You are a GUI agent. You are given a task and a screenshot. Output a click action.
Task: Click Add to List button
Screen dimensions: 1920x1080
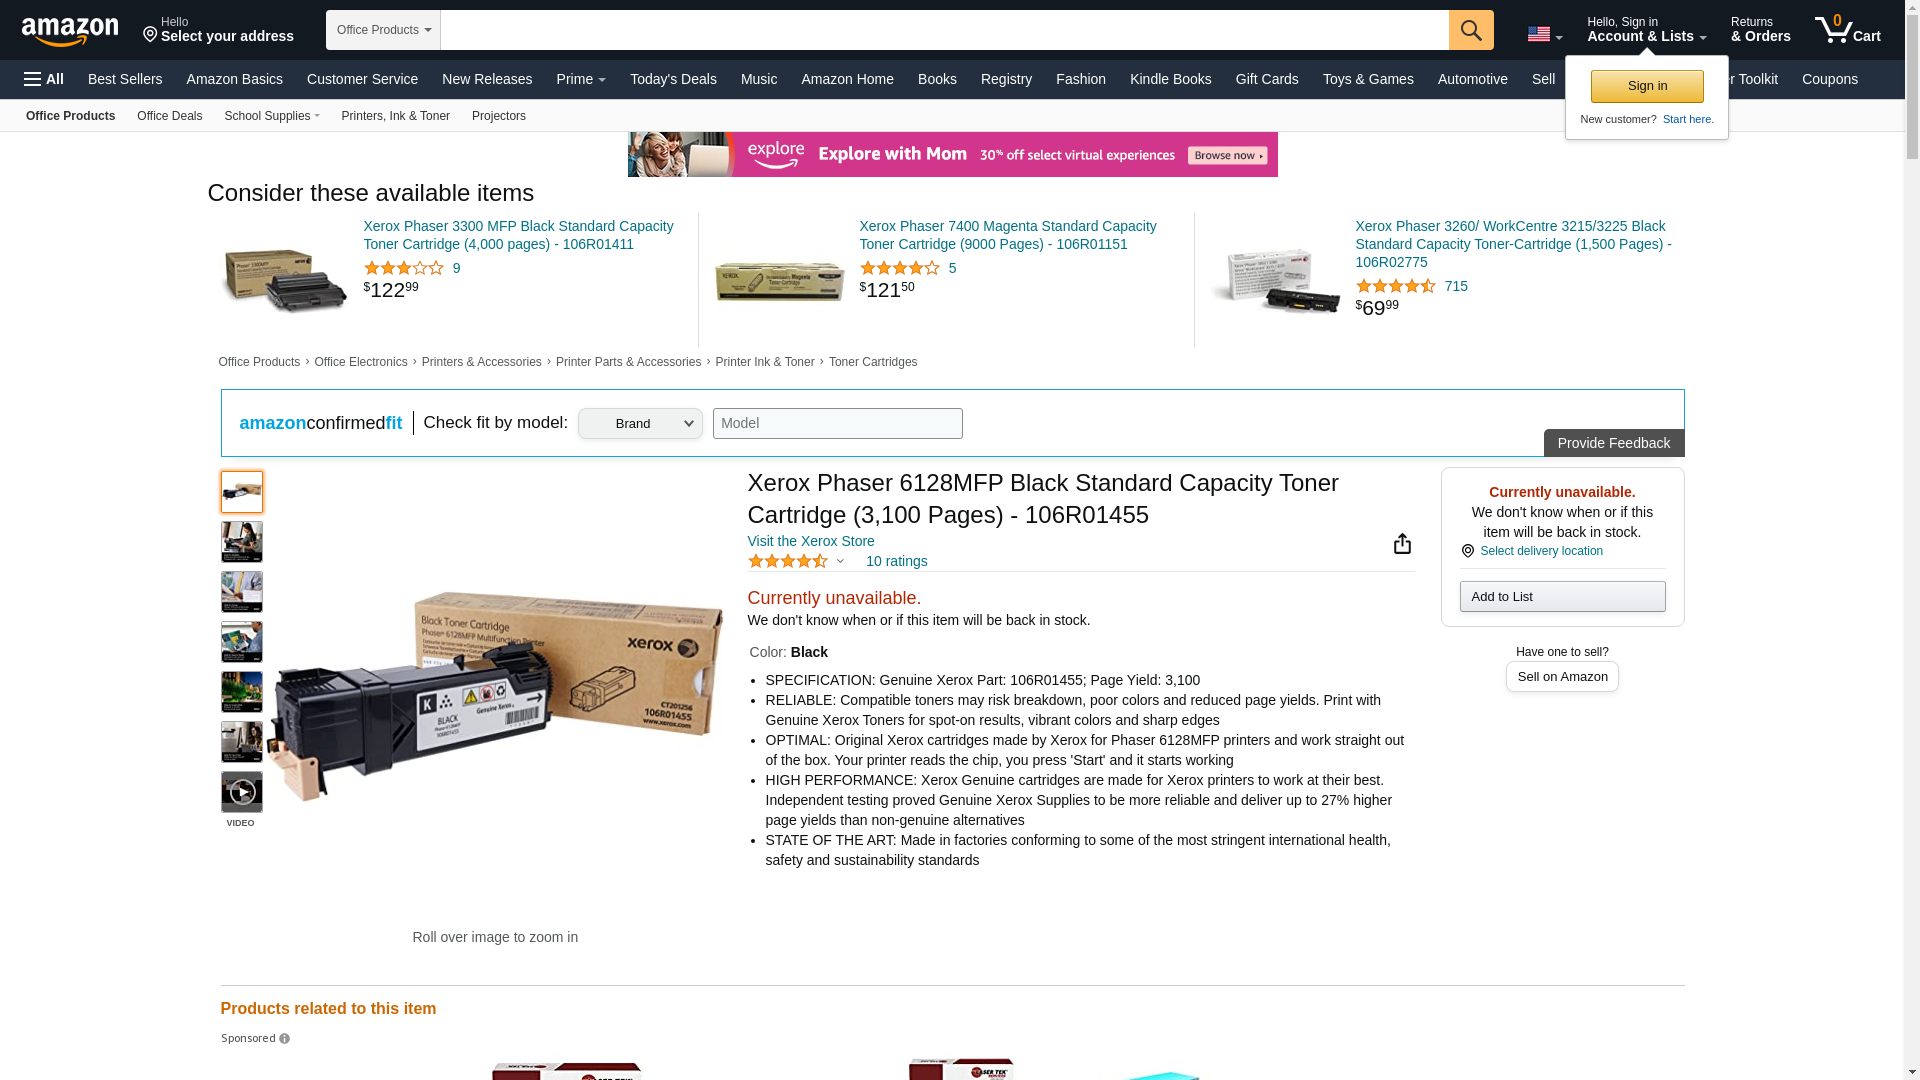[x=1562, y=597]
